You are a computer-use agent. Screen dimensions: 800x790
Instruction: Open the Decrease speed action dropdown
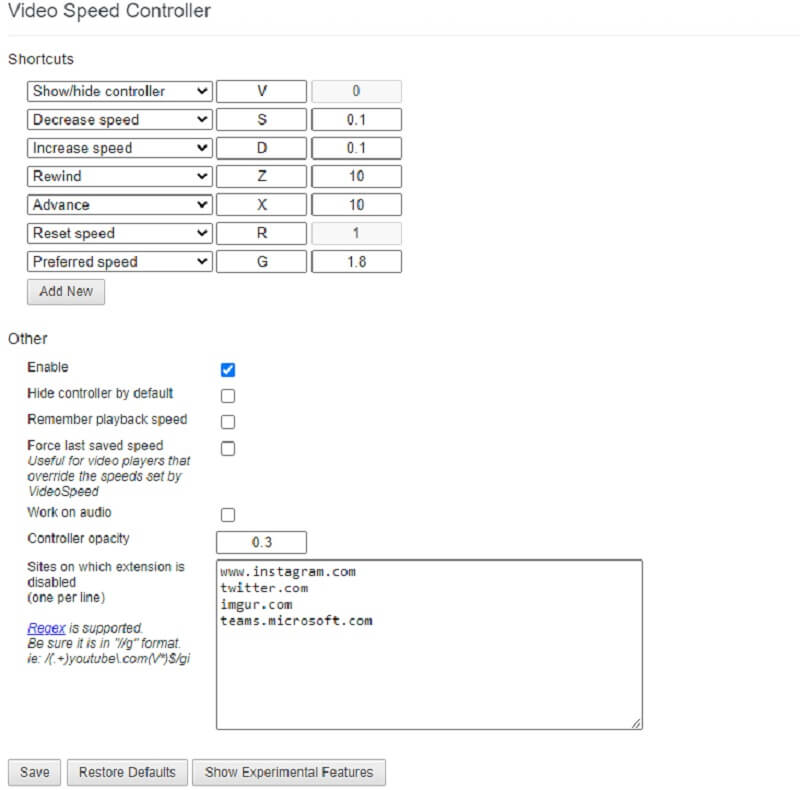click(x=118, y=119)
